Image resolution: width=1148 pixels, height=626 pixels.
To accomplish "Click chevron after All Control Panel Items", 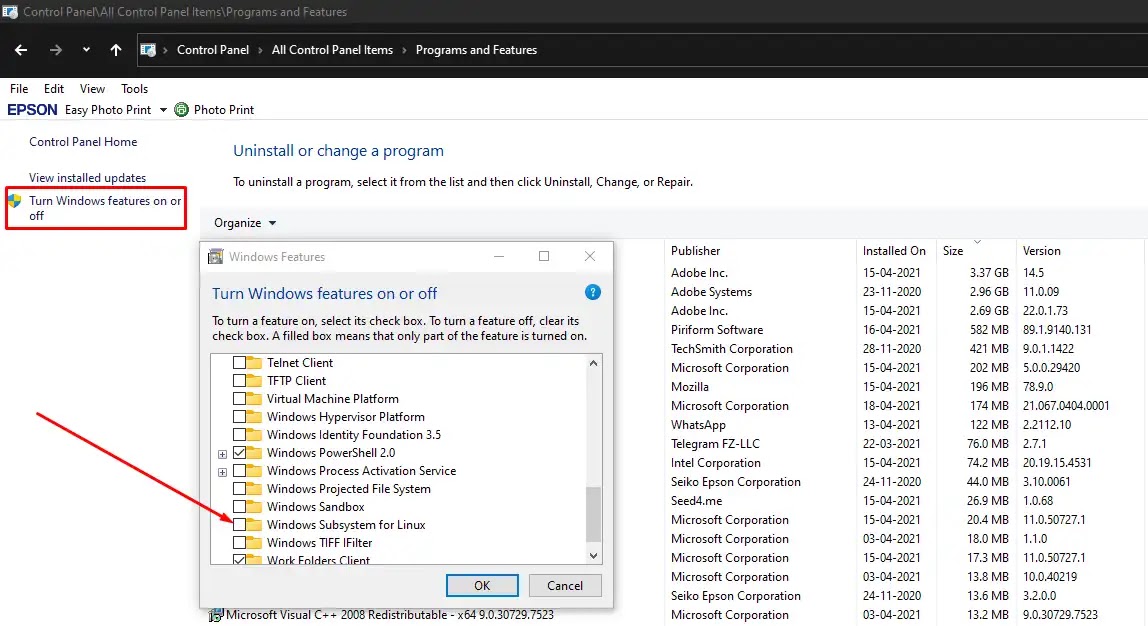I will click(x=404, y=50).
